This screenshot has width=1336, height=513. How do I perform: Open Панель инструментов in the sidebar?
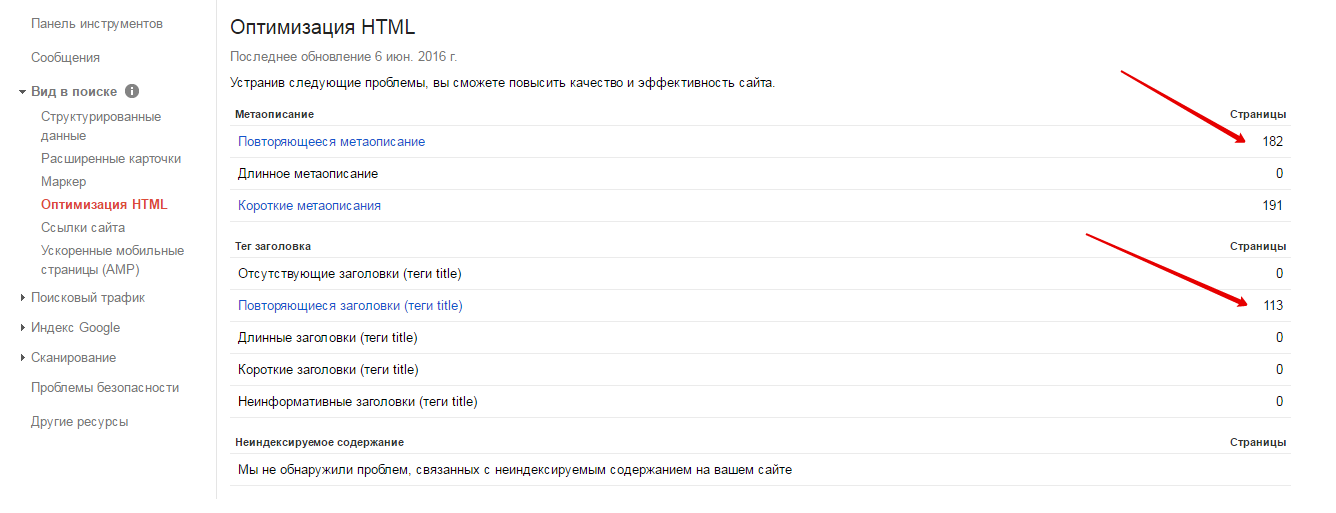tap(97, 23)
